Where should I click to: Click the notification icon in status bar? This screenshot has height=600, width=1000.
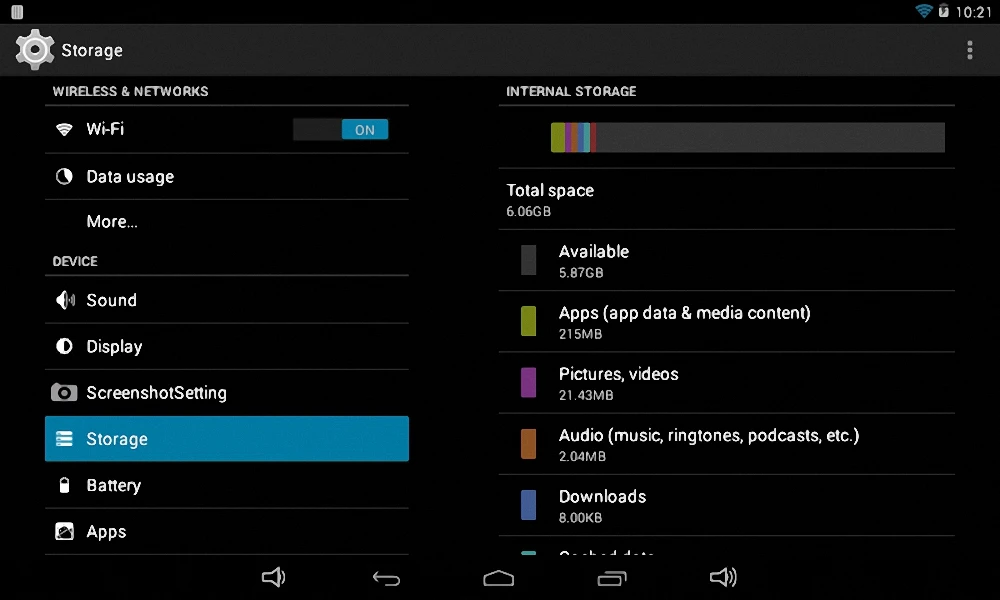coord(17,11)
